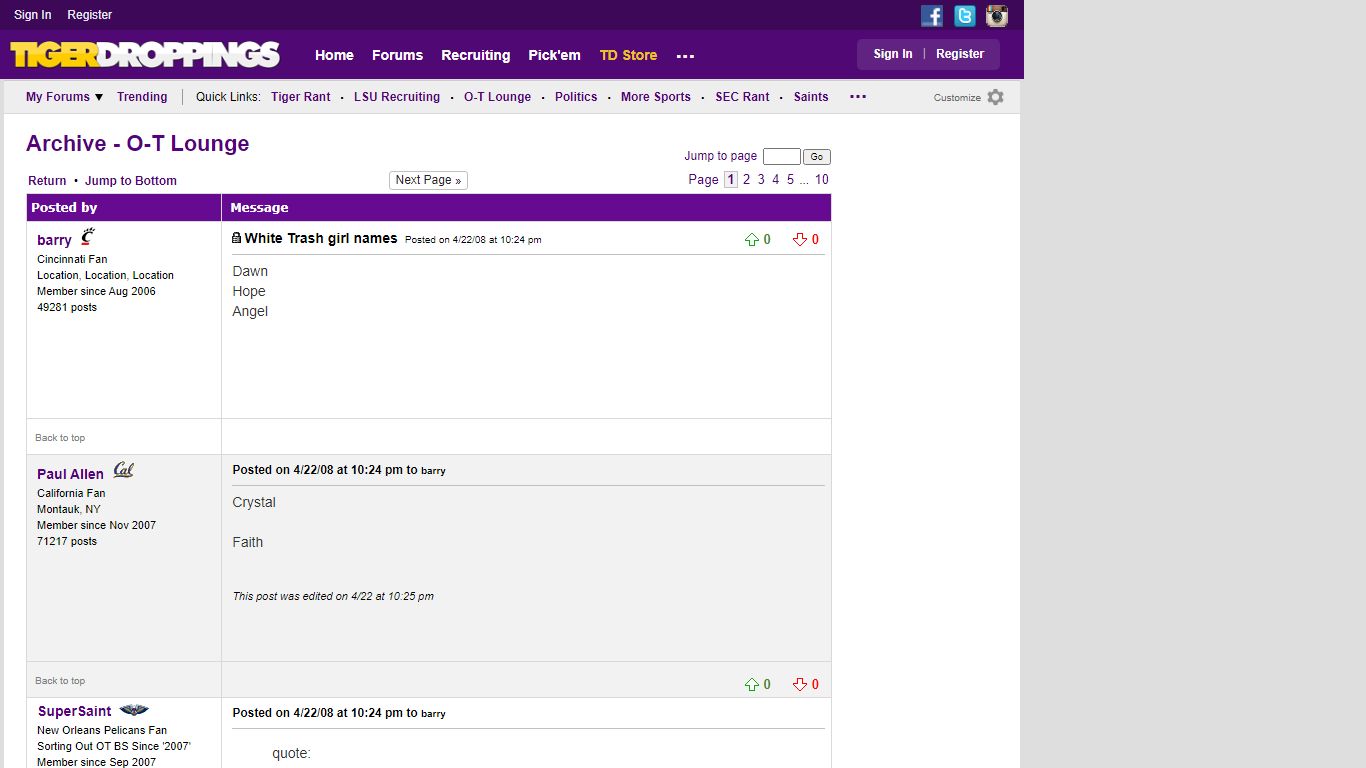1366x768 pixels.
Task: Click the Customize text link
Action: click(x=957, y=98)
